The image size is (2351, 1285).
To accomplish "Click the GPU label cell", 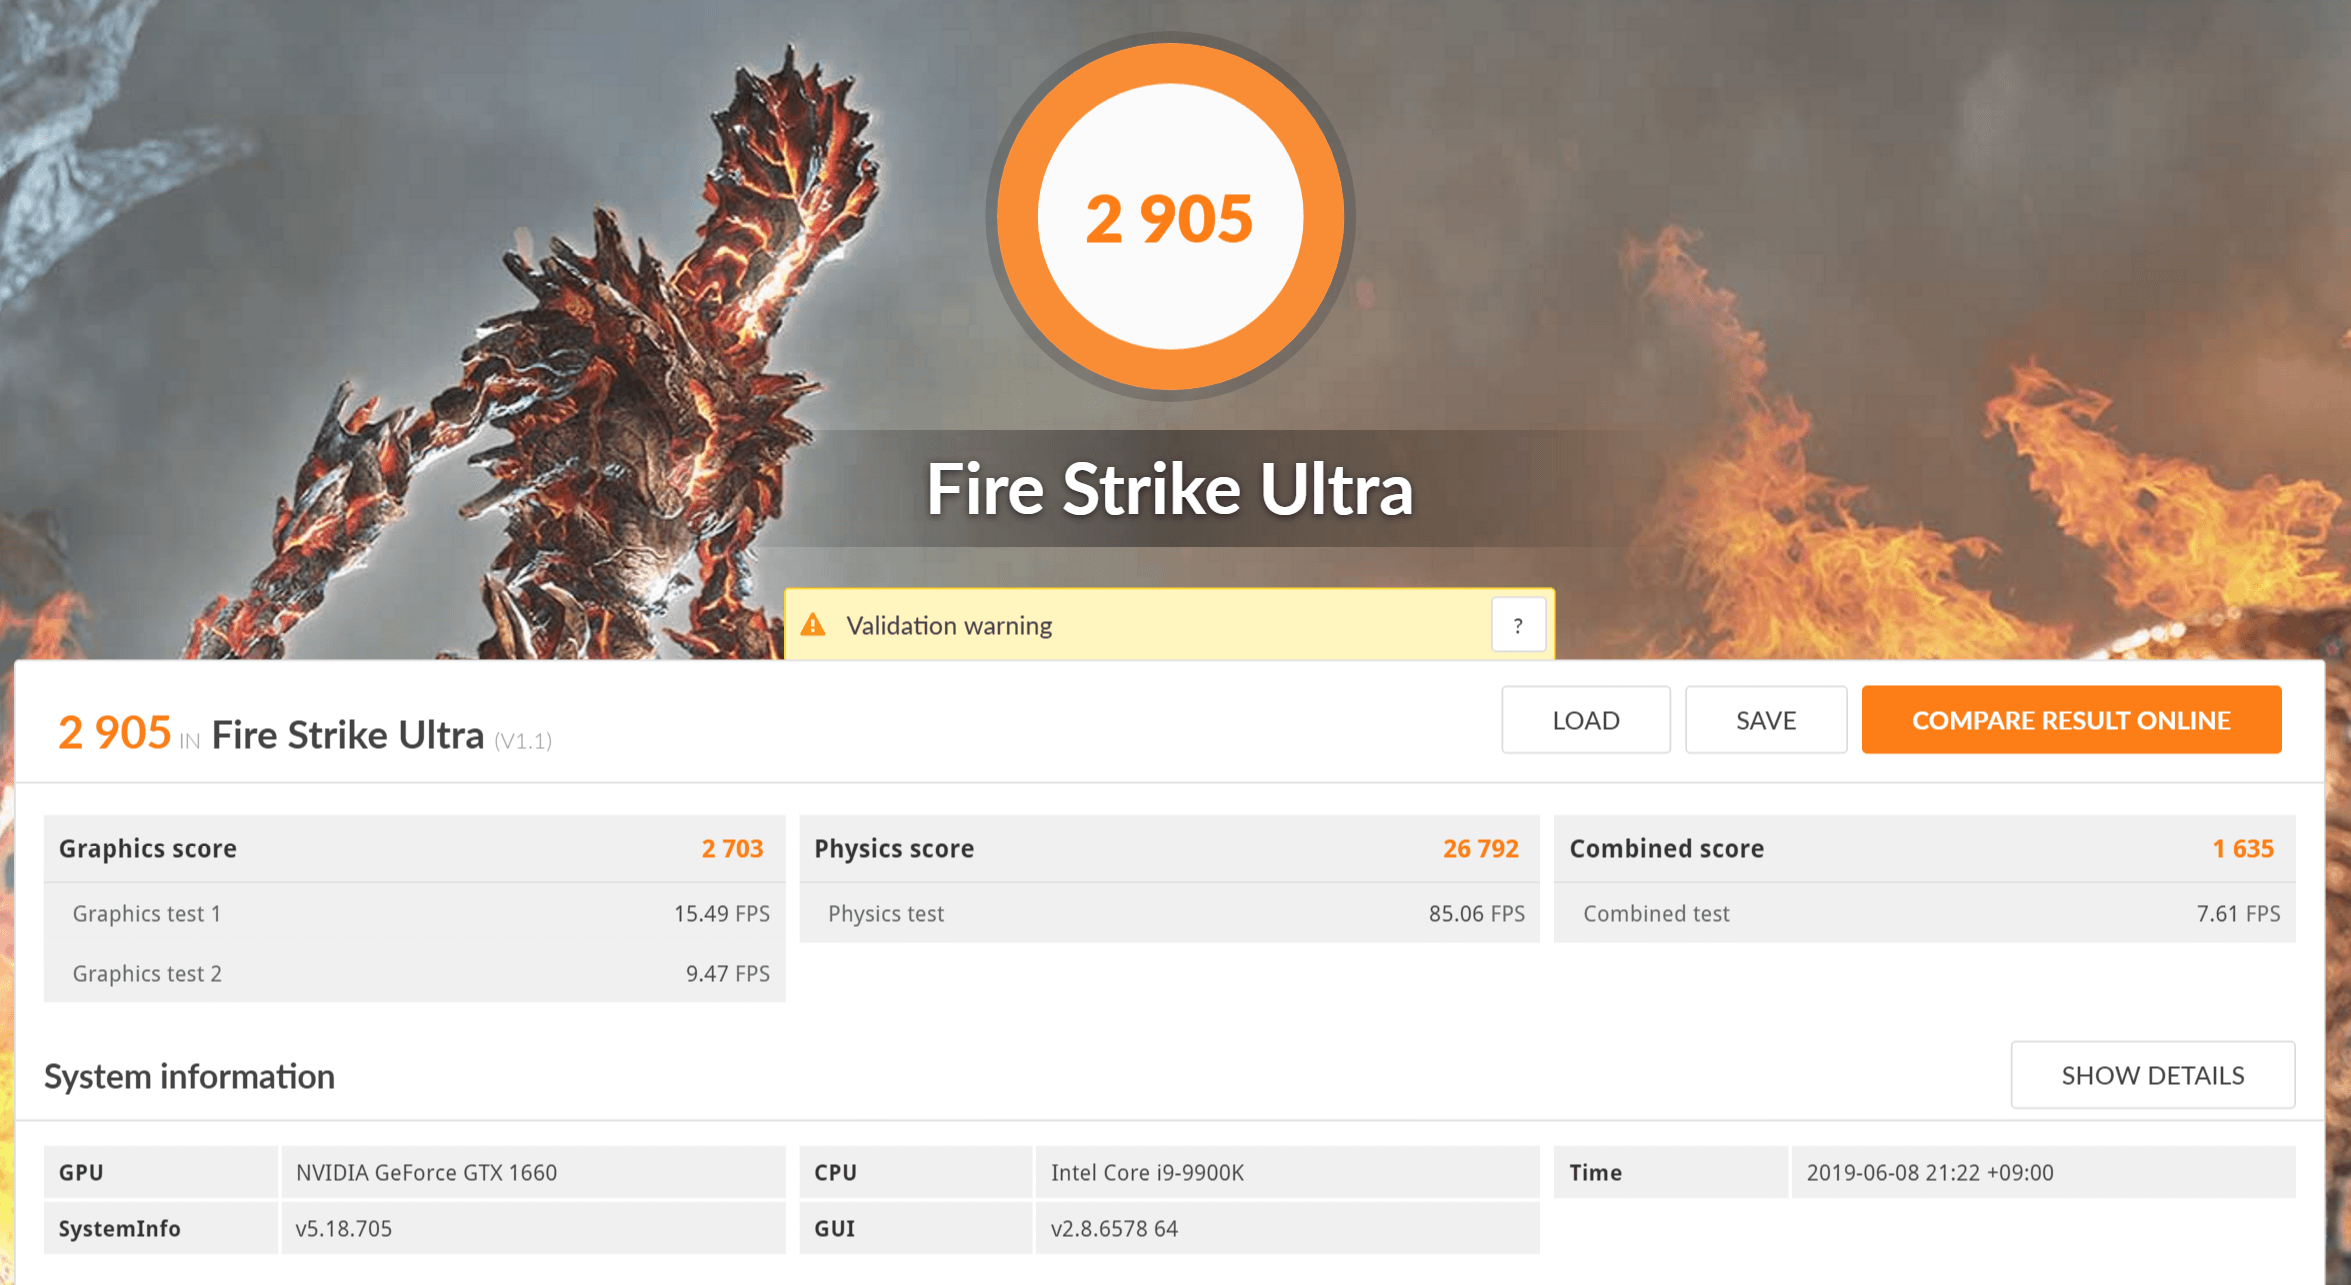I will coord(160,1172).
